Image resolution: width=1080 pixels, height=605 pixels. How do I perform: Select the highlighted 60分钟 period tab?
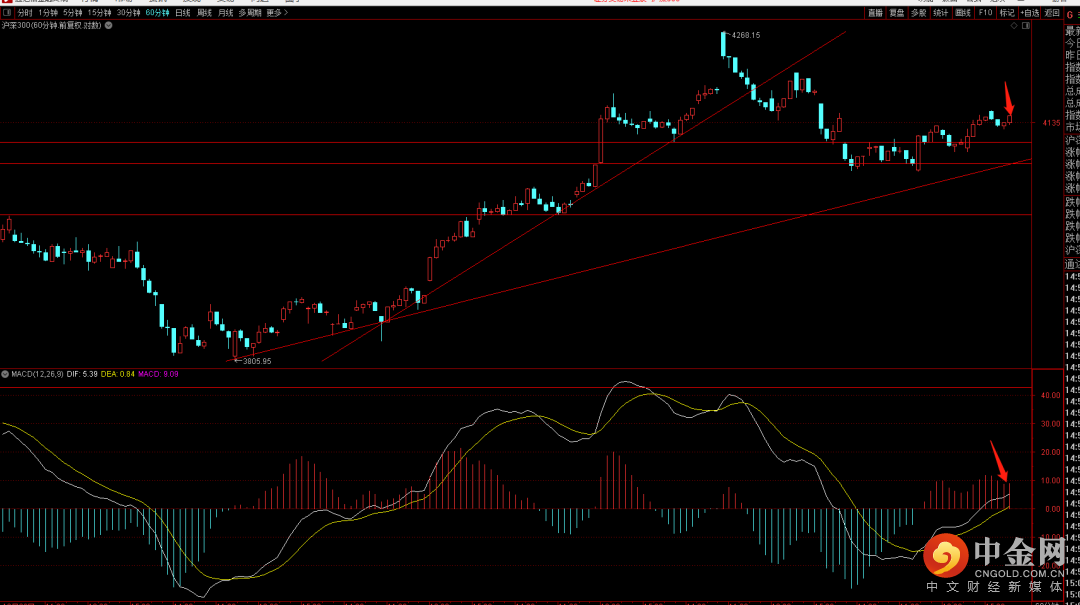pos(157,13)
